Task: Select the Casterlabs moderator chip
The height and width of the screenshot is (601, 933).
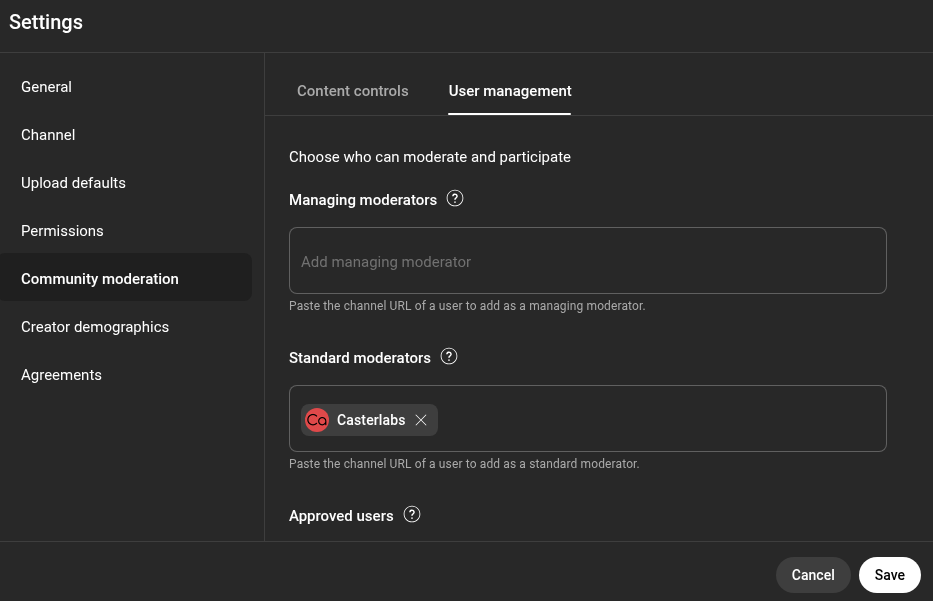Action: tap(370, 420)
